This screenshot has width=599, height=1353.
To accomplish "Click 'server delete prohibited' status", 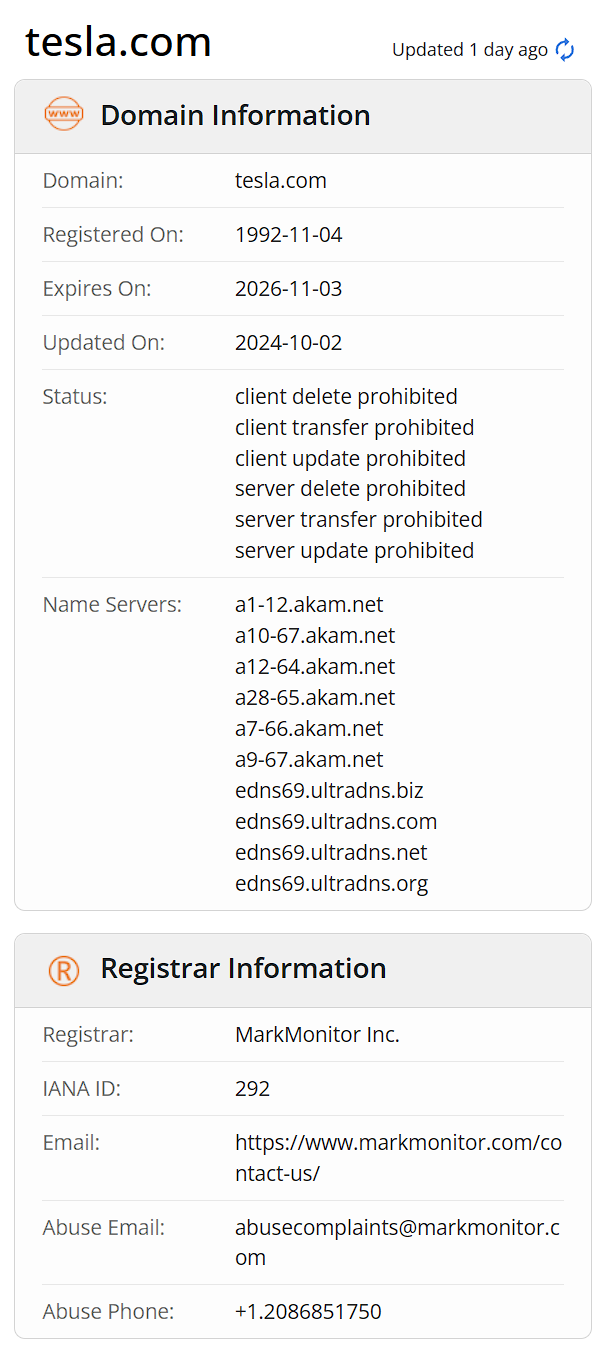I will (350, 488).
